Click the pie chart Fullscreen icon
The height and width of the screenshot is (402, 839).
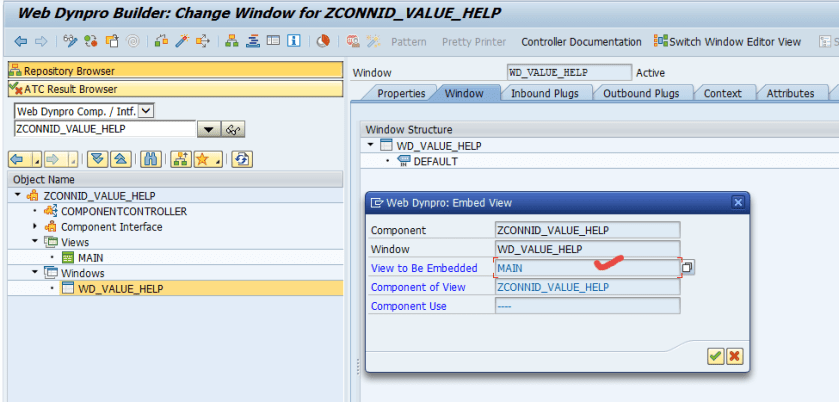click(x=323, y=41)
